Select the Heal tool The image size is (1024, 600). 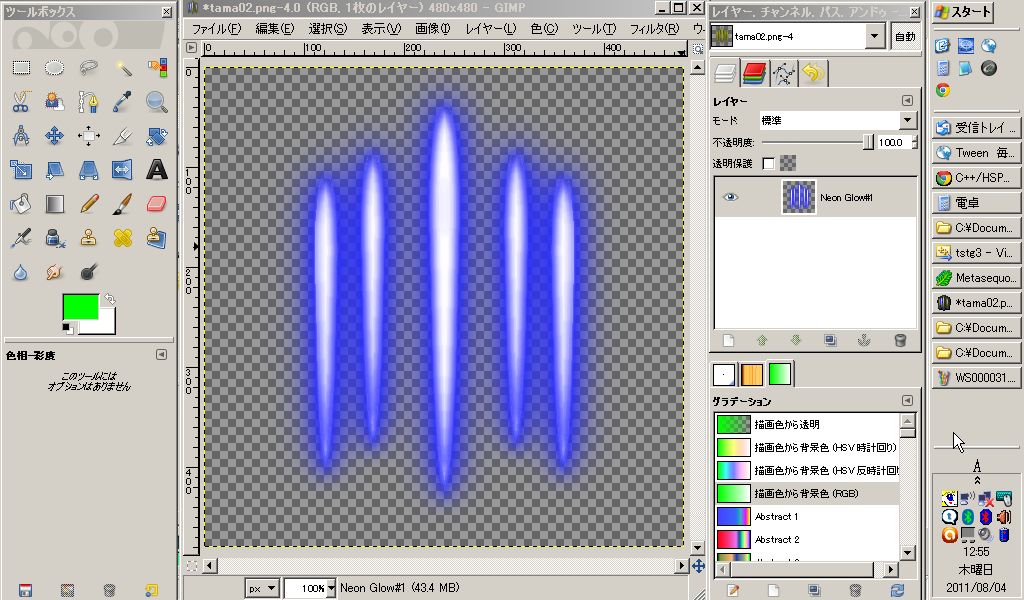point(123,238)
